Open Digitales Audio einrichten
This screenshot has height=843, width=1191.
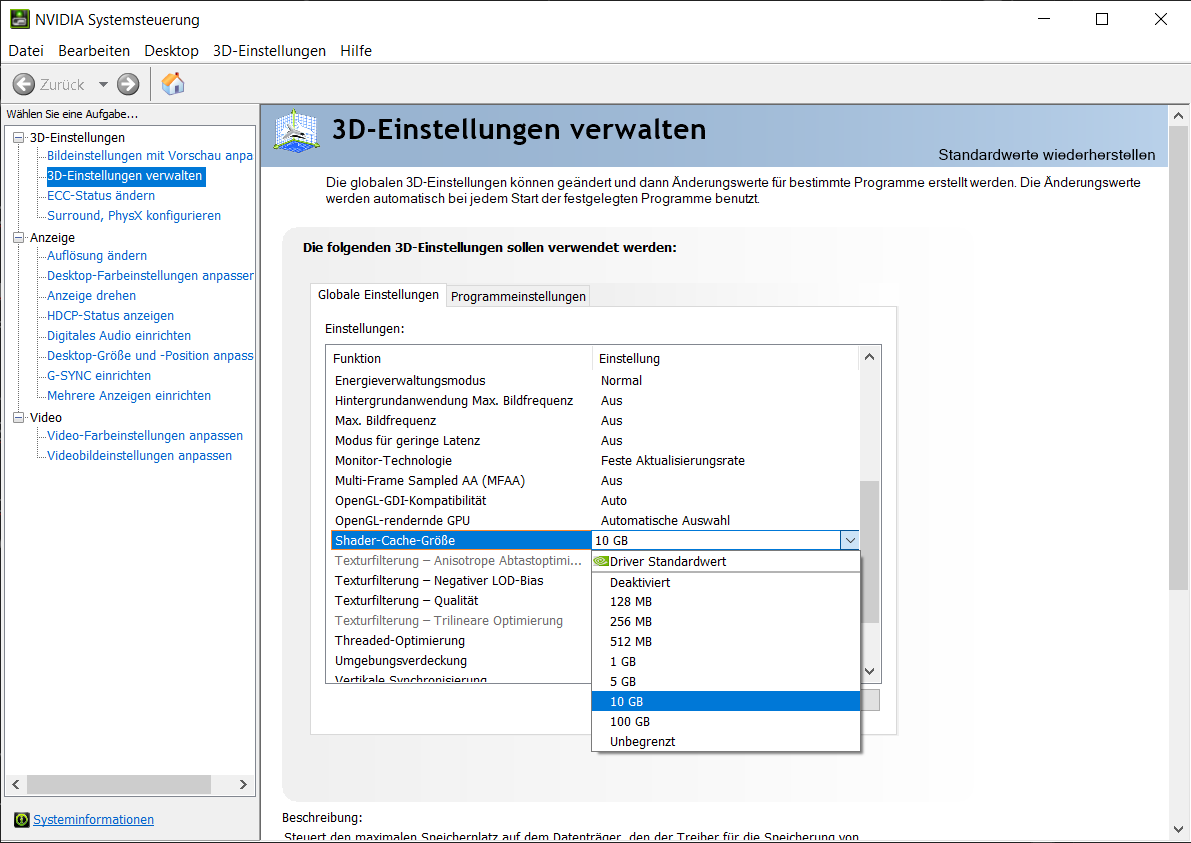[118, 336]
